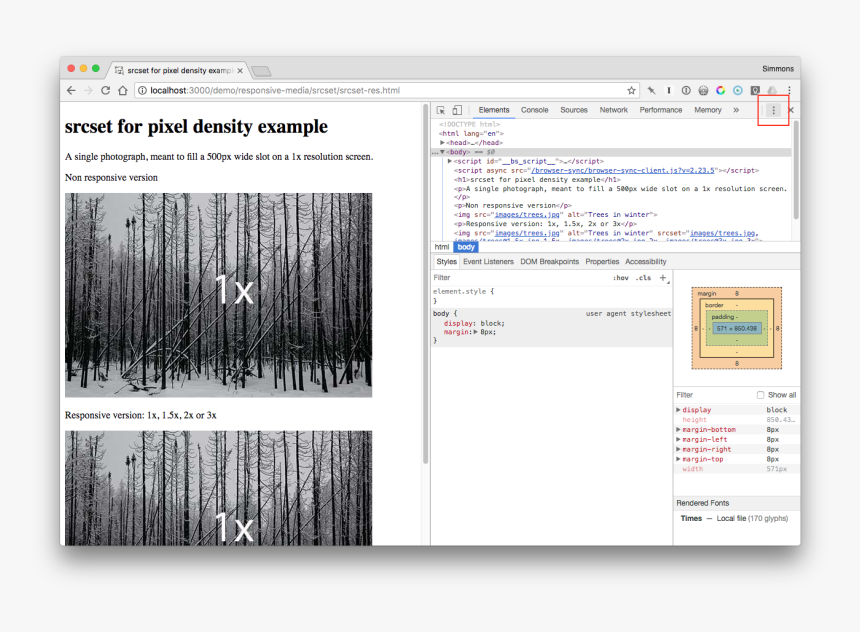Expand computed margin-left property
This screenshot has width=860, height=632.
click(x=678, y=439)
